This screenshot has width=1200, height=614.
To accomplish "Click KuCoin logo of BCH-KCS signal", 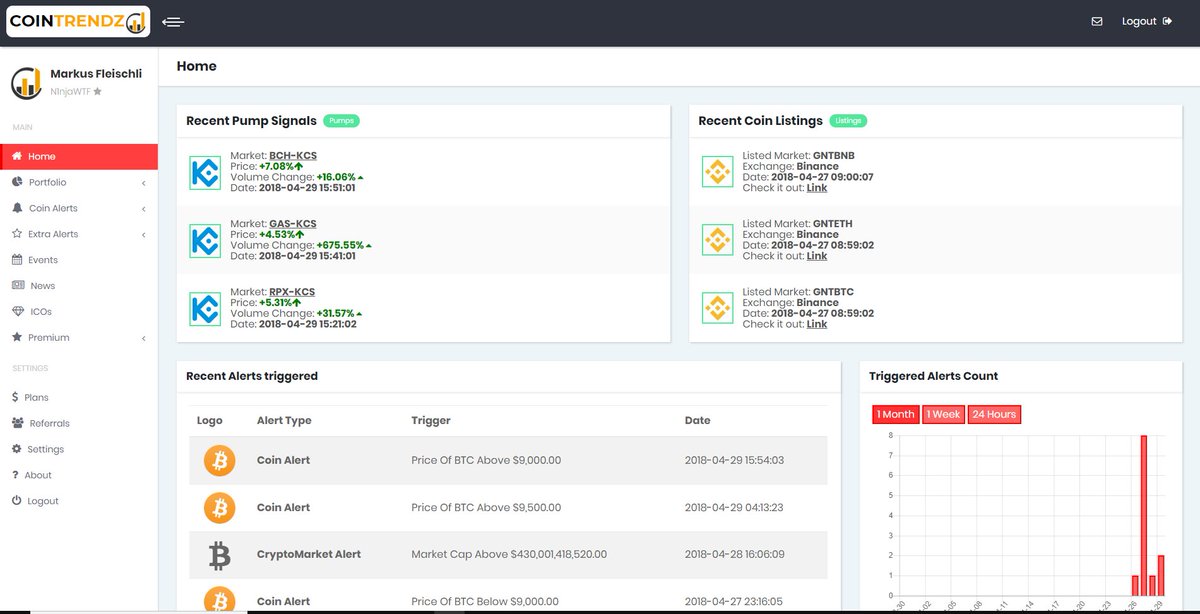I will [205, 172].
